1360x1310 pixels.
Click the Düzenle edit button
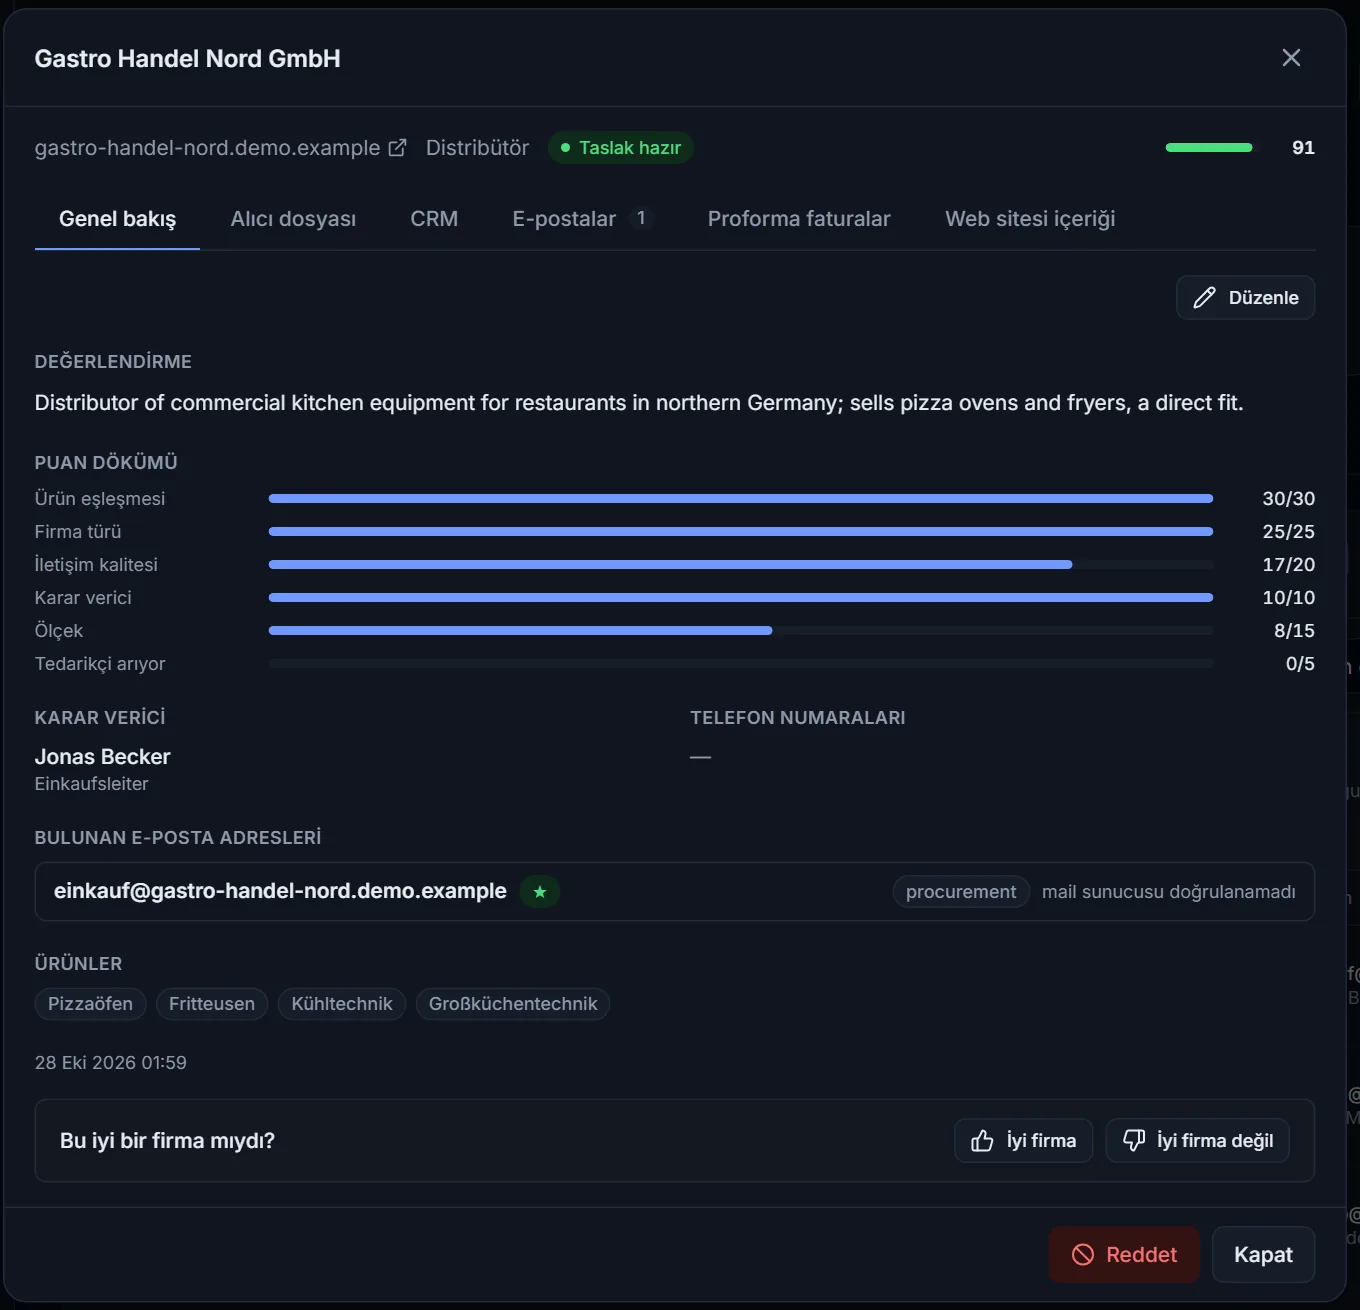click(x=1245, y=298)
